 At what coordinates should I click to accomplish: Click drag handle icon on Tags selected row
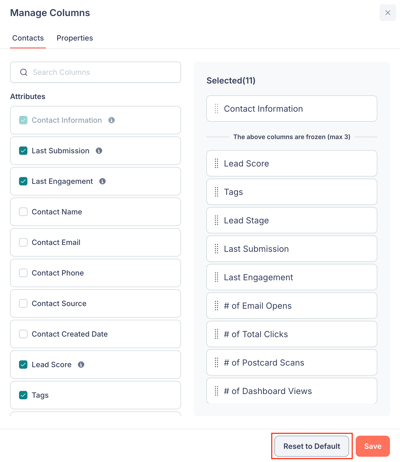(x=216, y=192)
